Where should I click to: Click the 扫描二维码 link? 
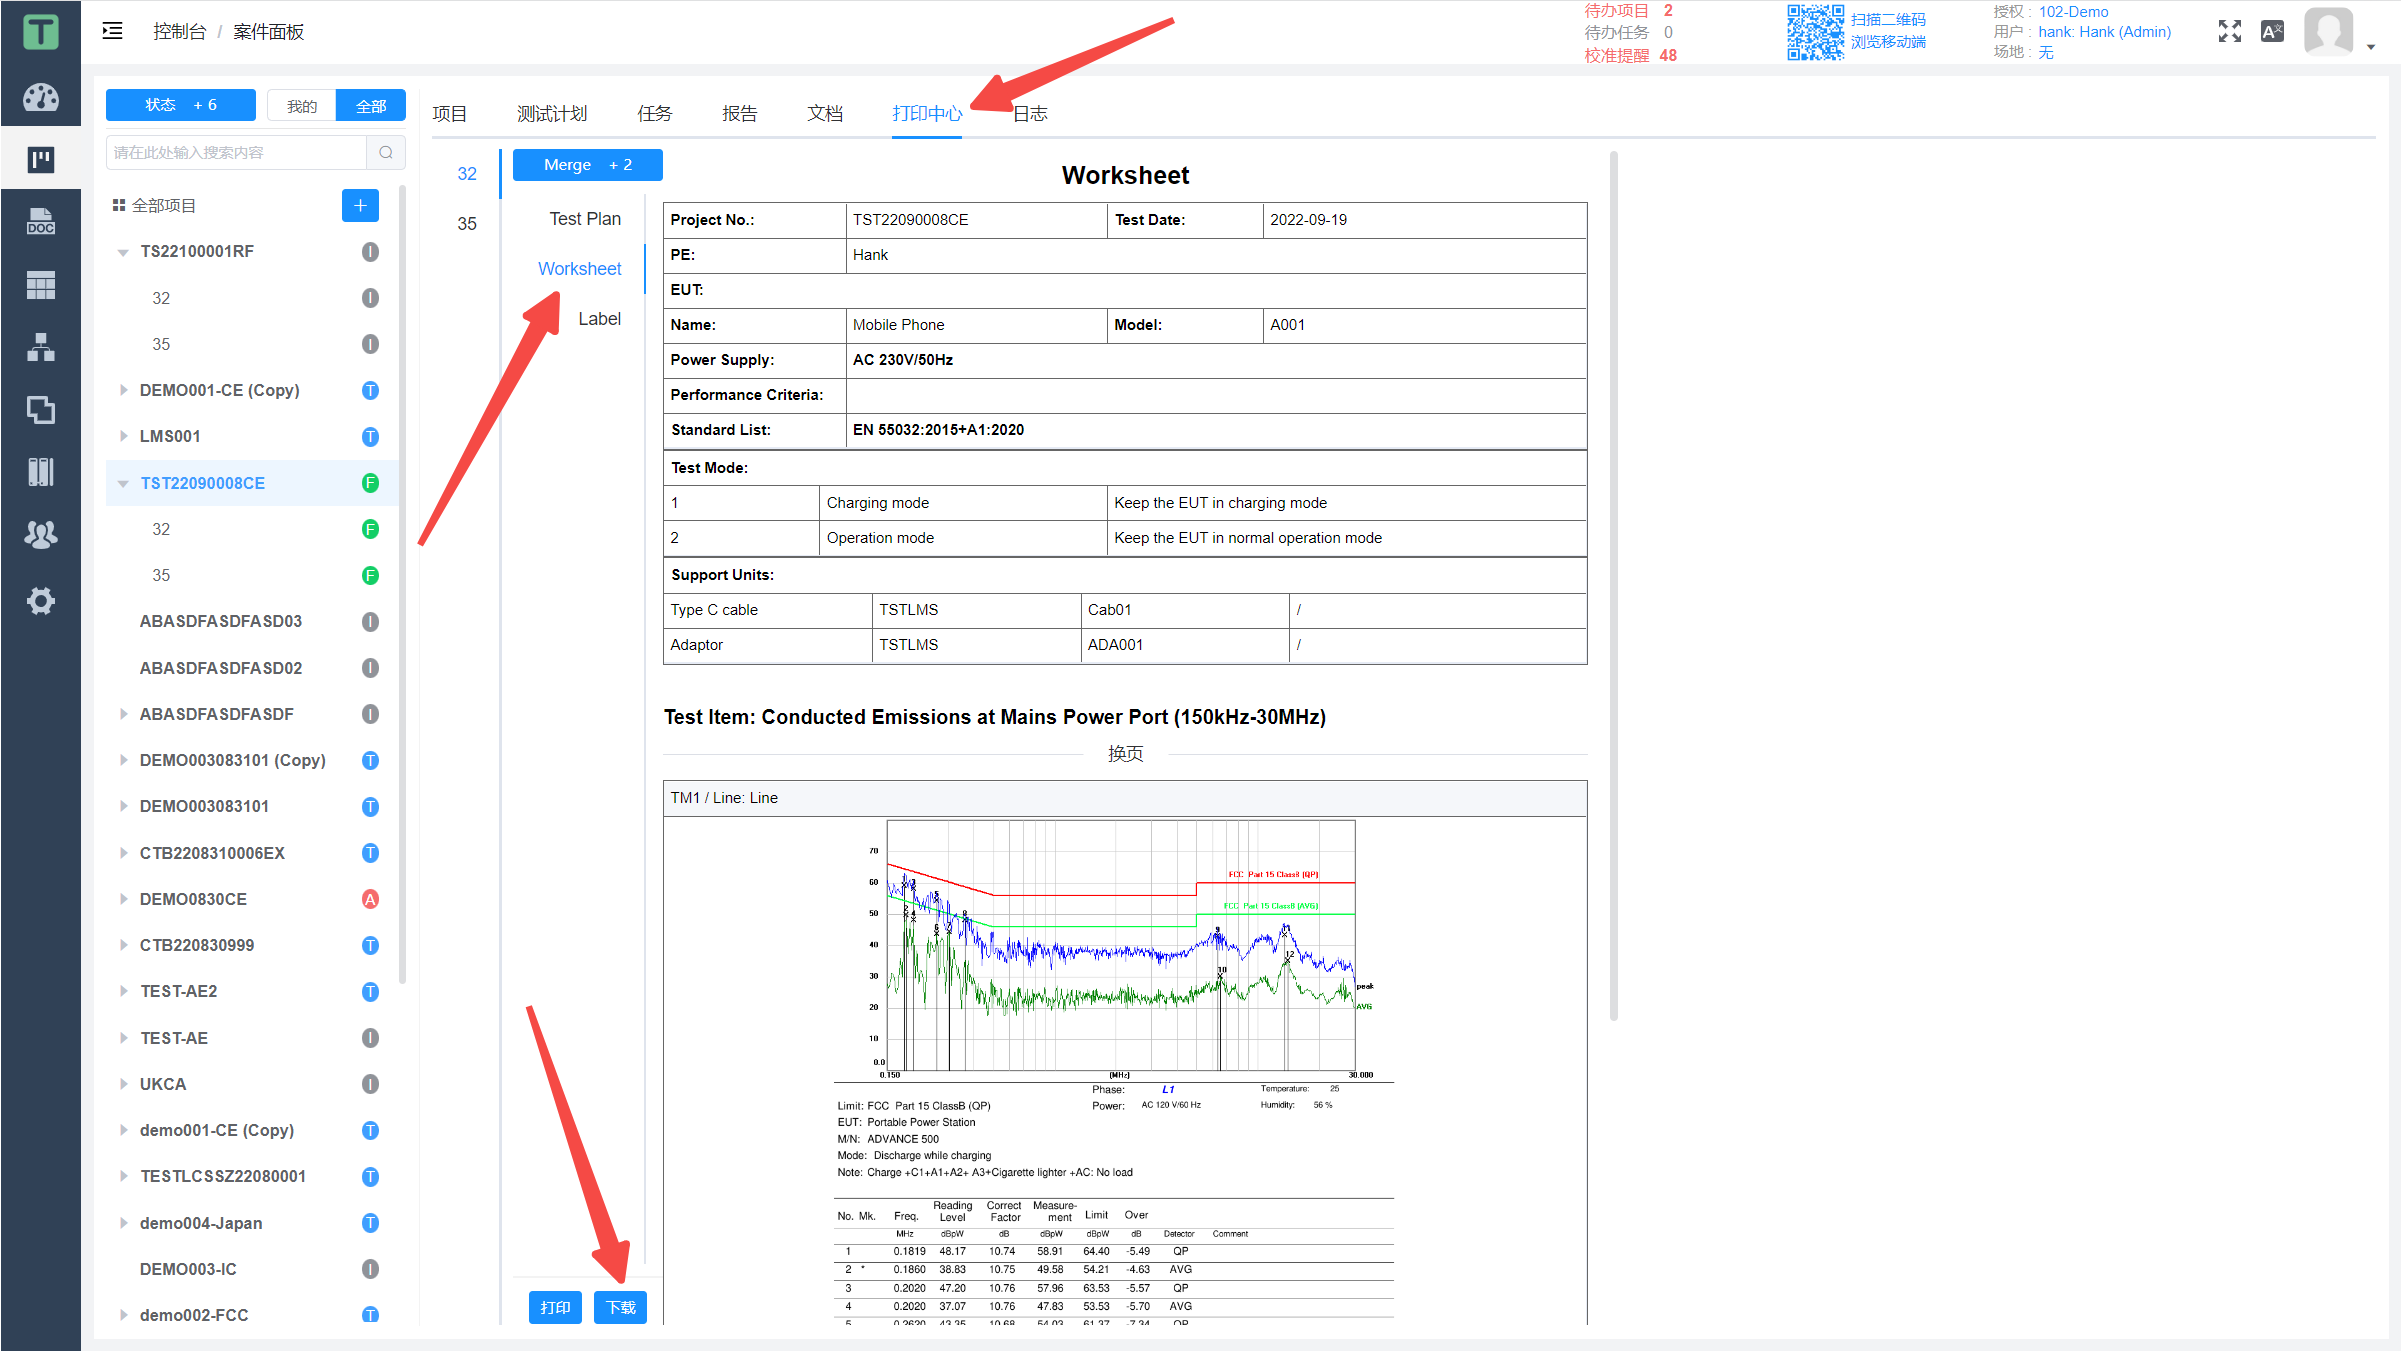point(1888,20)
